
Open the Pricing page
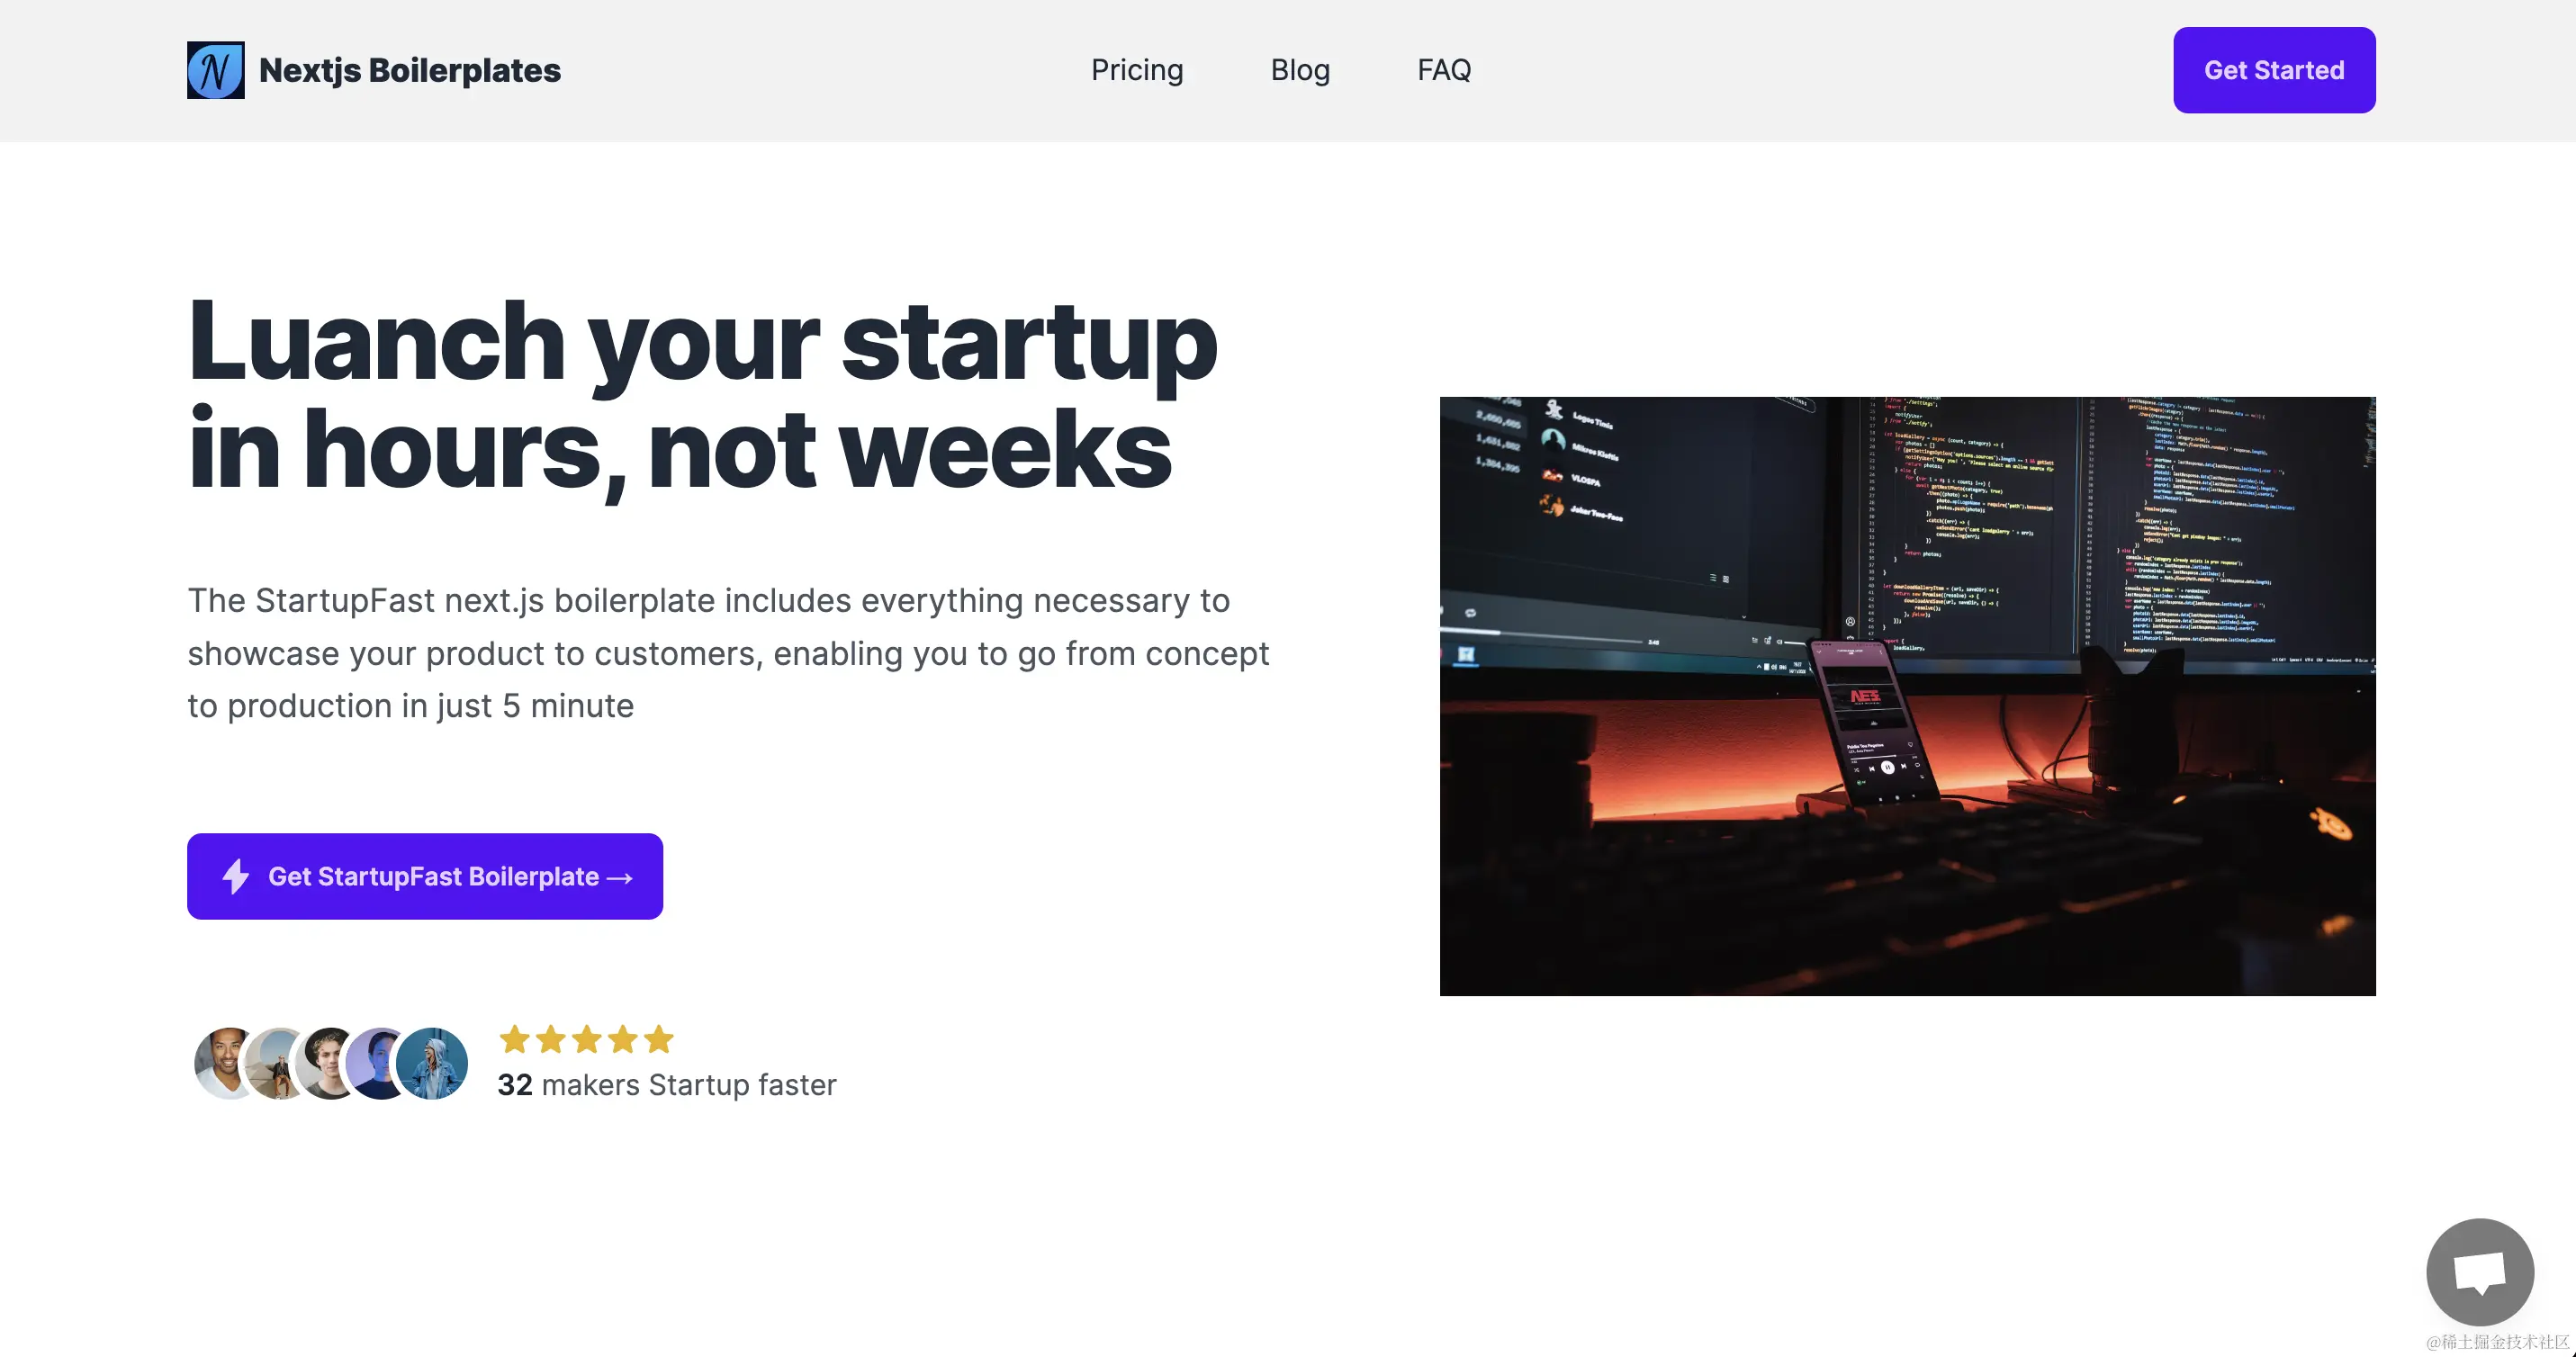click(x=1137, y=70)
